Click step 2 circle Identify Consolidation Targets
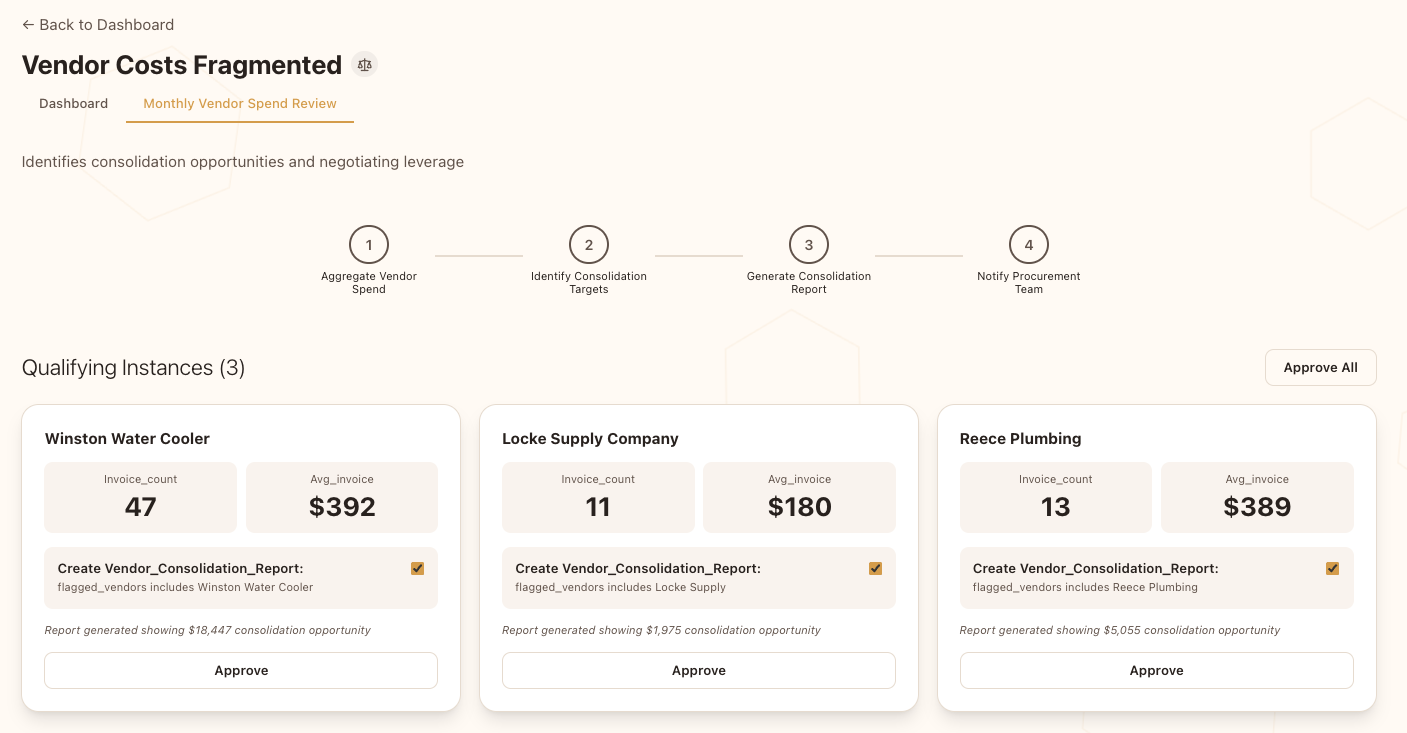Image resolution: width=1407 pixels, height=733 pixels. [589, 245]
